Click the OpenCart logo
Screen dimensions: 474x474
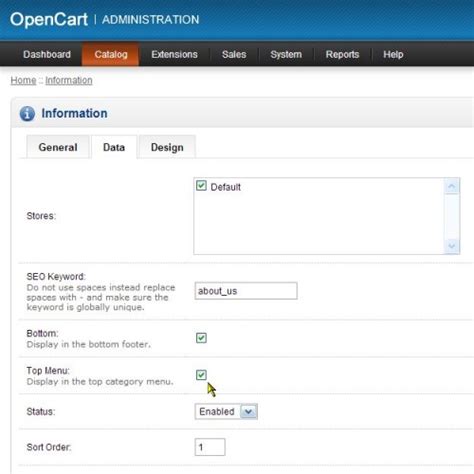click(x=49, y=19)
